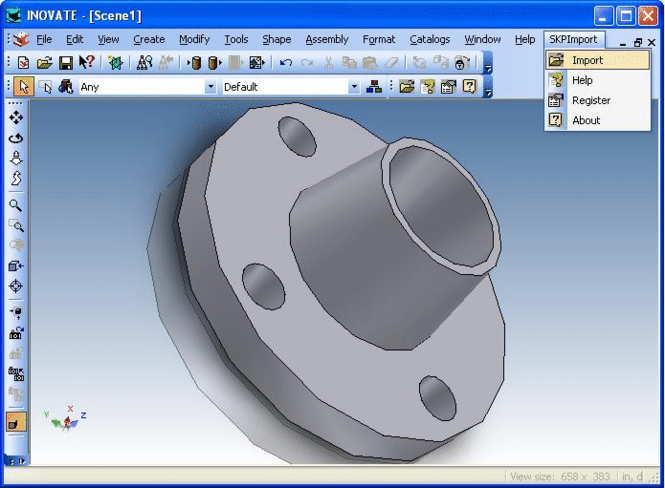Image resolution: width=665 pixels, height=488 pixels.
Task: Select the Pan camera four-arrow tool
Action: pos(16,117)
